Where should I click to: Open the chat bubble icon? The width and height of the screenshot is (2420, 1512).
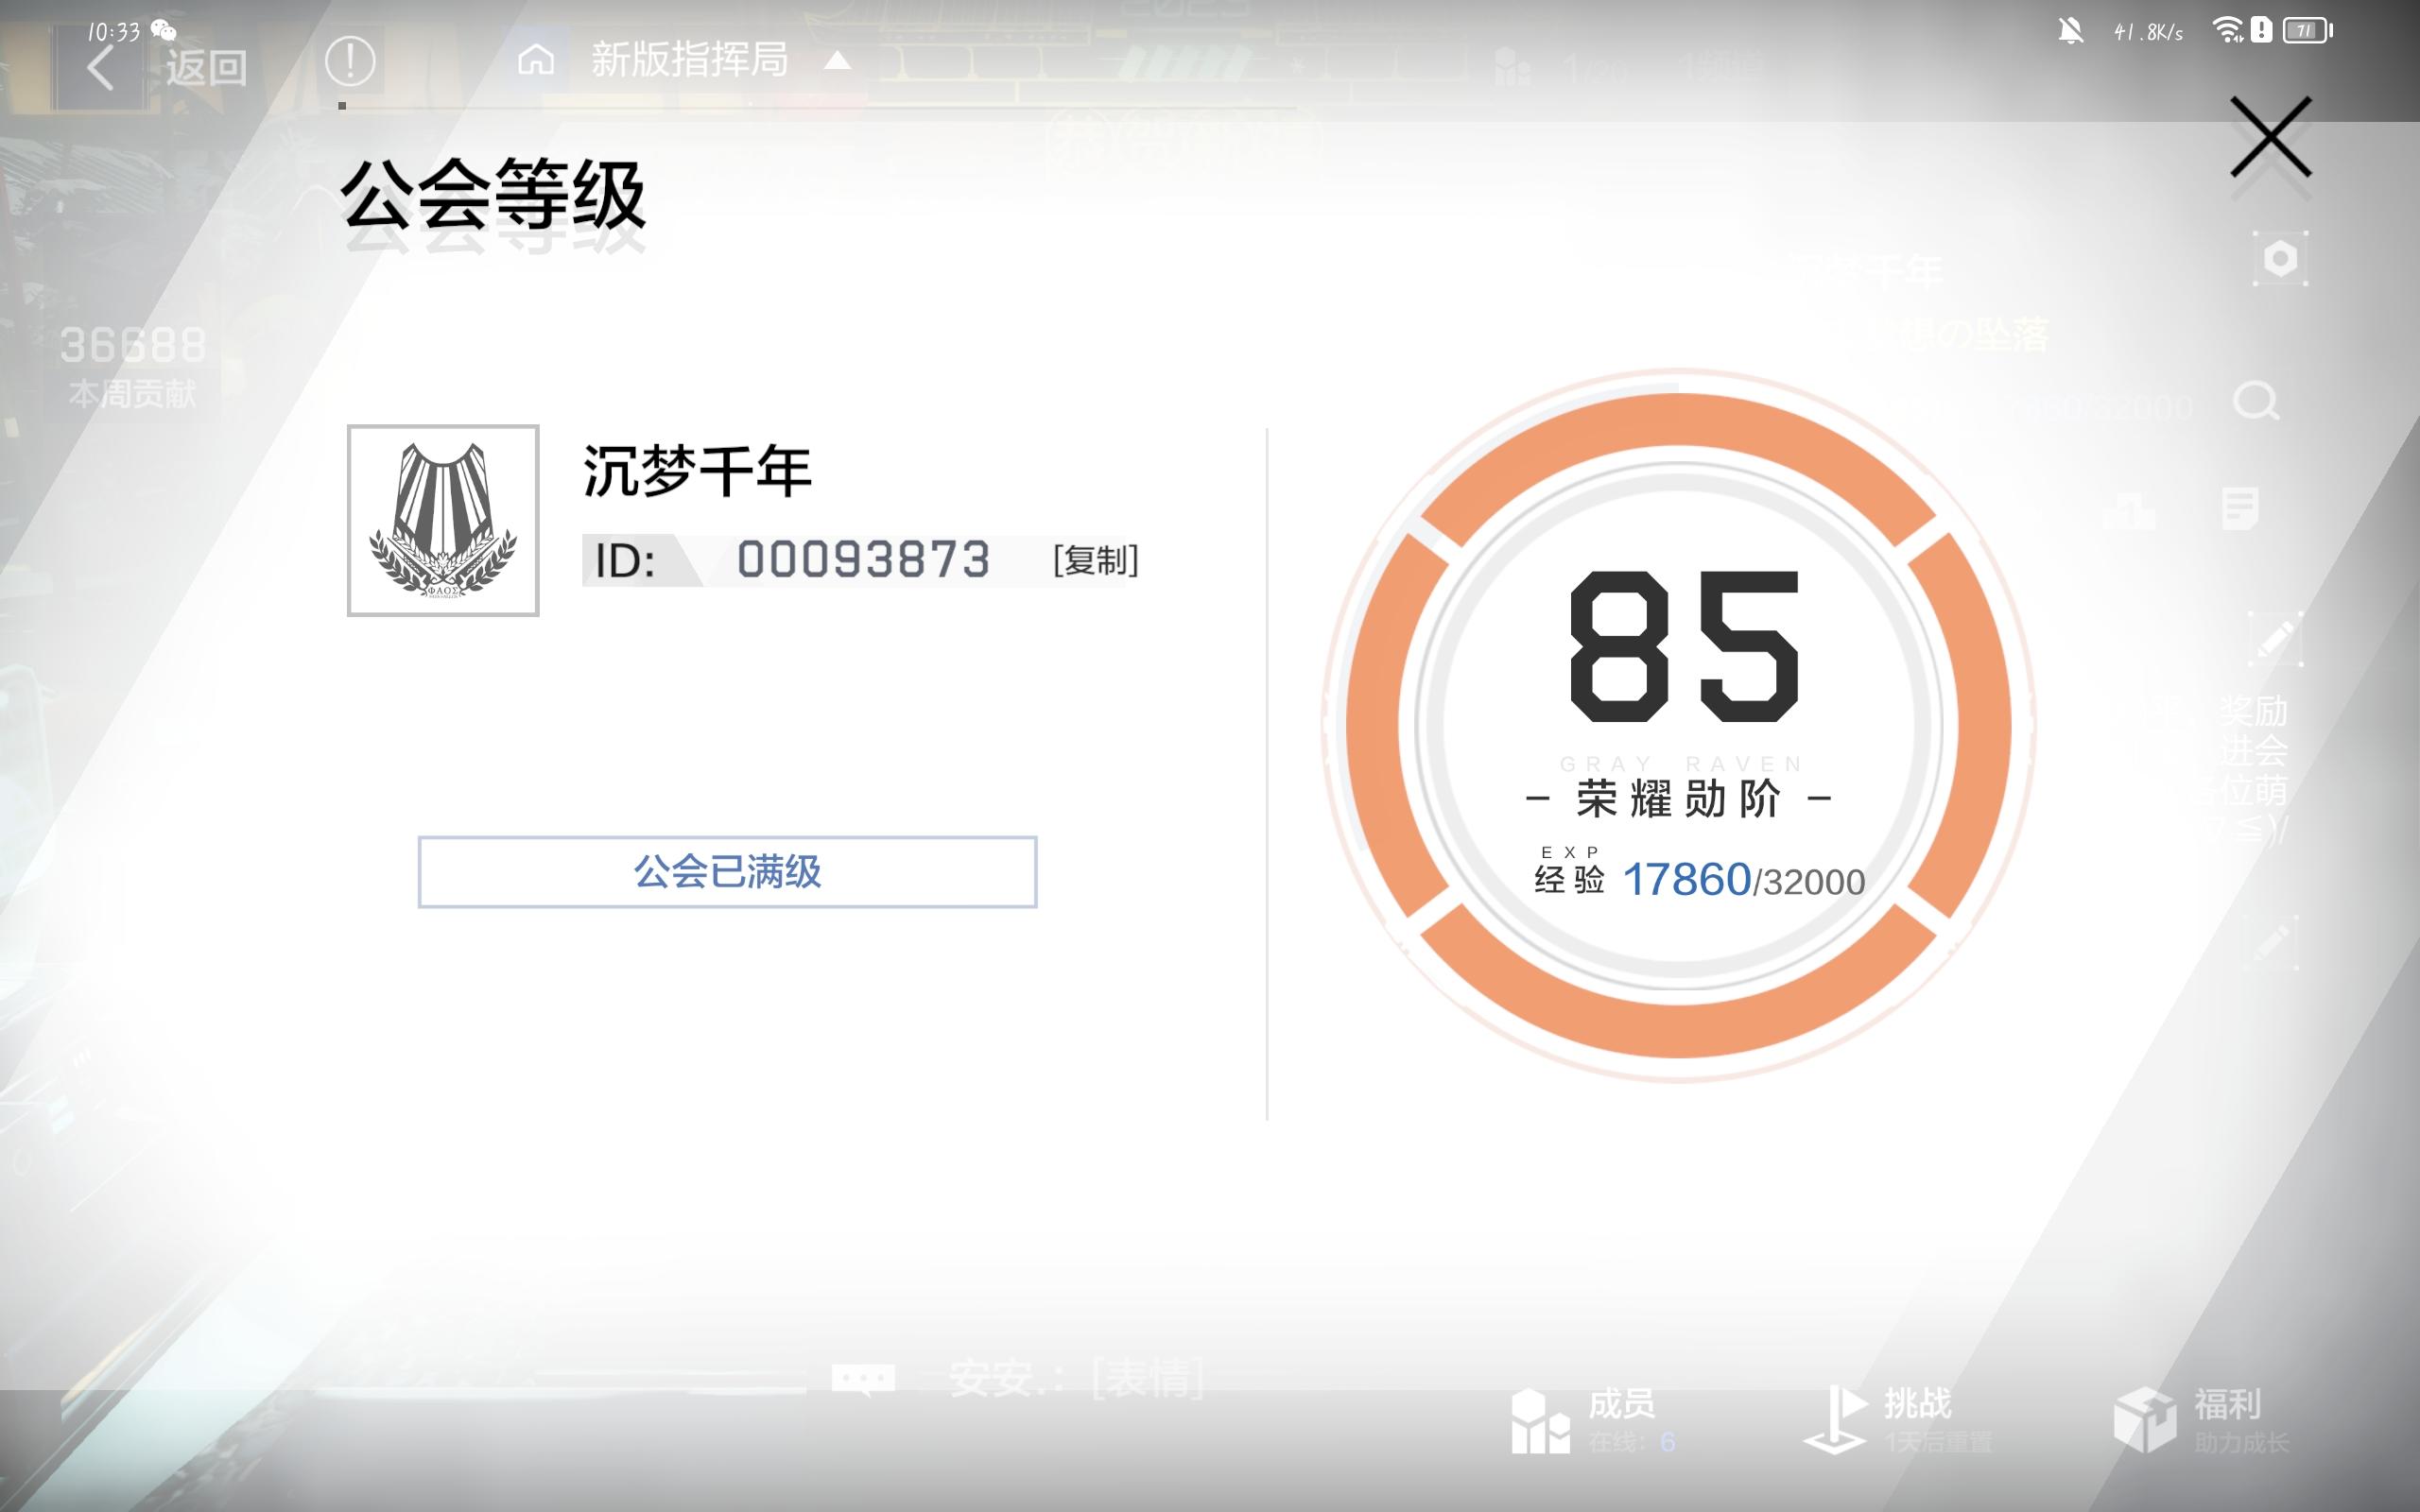click(x=863, y=1380)
